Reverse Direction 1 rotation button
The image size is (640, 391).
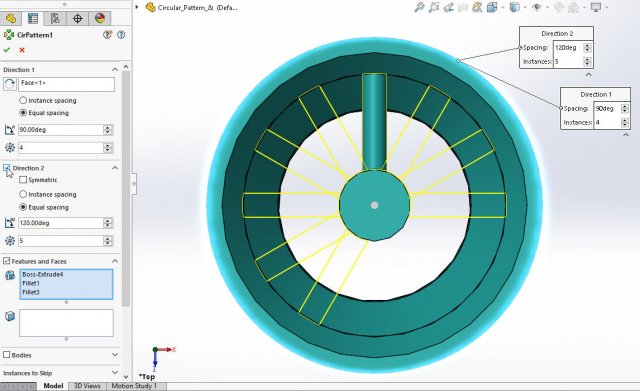point(9,84)
